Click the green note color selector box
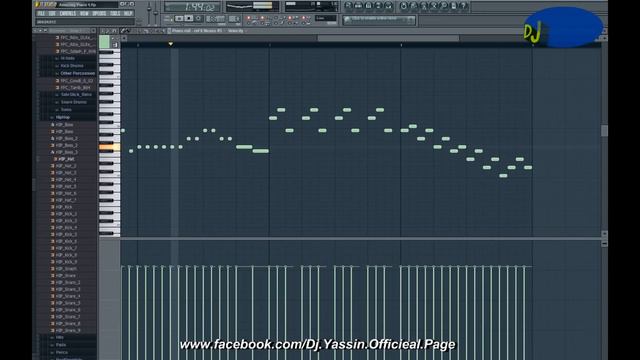 tap(104, 42)
